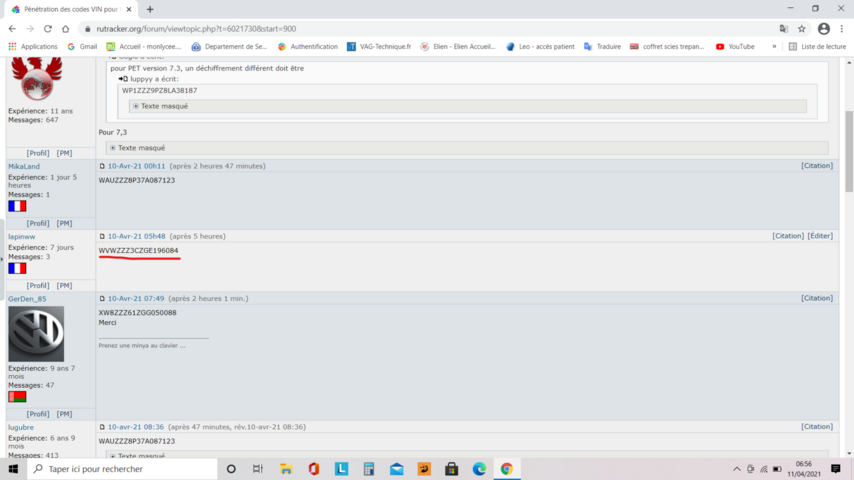Open lapinww's user name link
The image size is (854, 480).
click(22, 237)
